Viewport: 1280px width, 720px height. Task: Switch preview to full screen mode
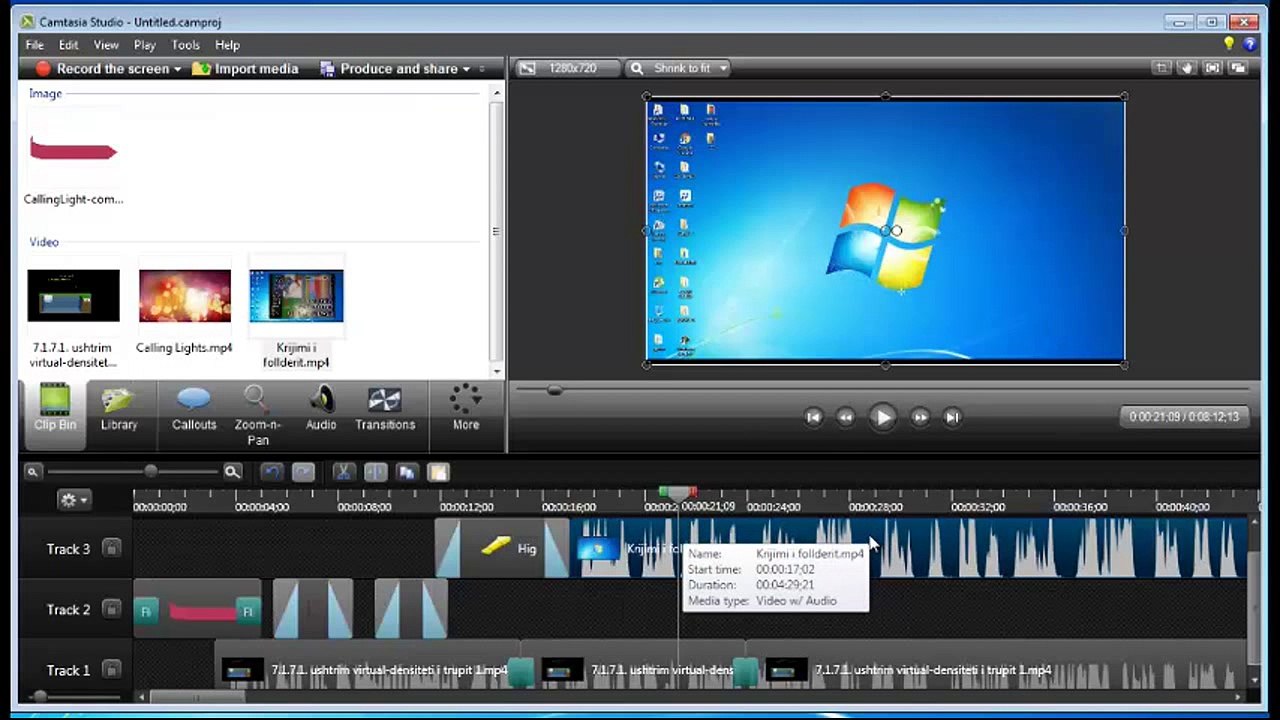coord(1213,68)
